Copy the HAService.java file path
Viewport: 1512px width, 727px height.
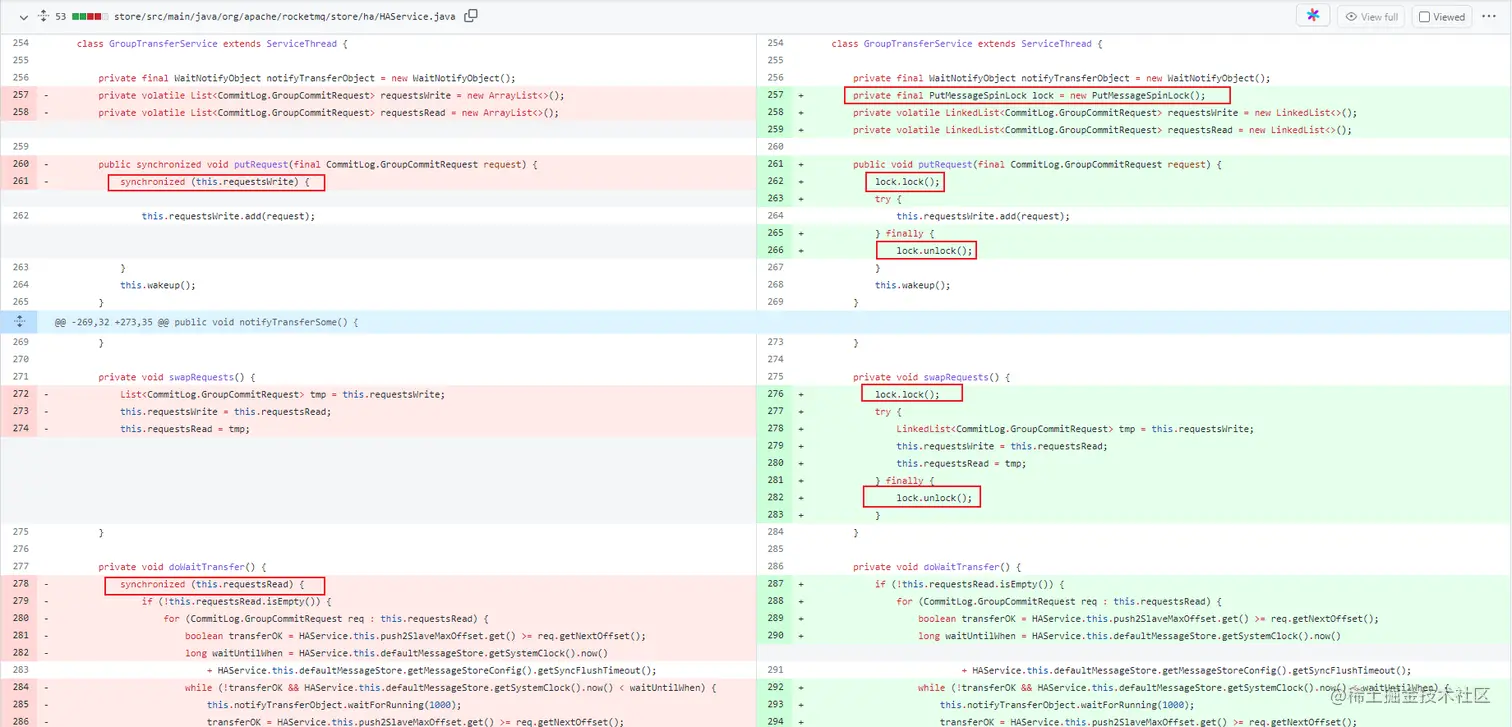pos(471,16)
